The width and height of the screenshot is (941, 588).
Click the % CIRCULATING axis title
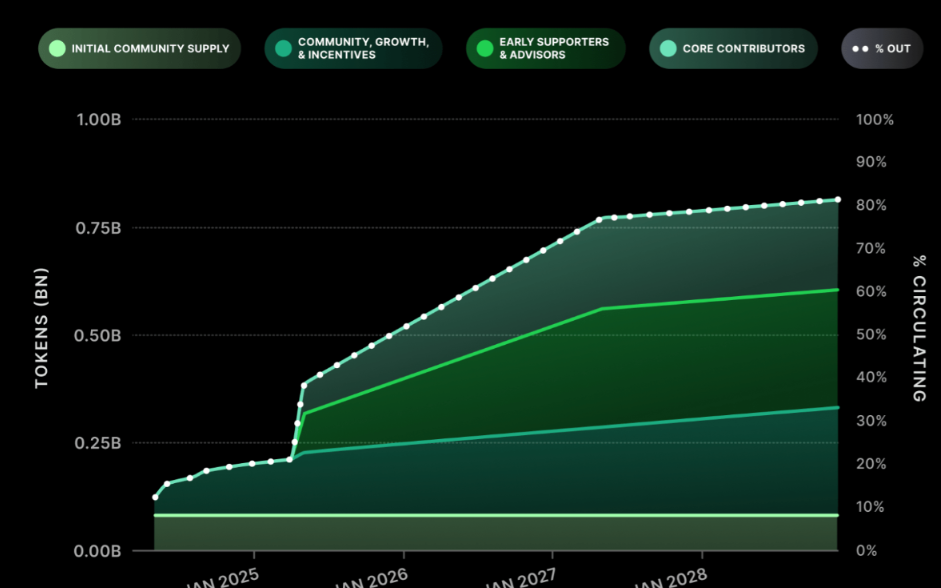(919, 328)
